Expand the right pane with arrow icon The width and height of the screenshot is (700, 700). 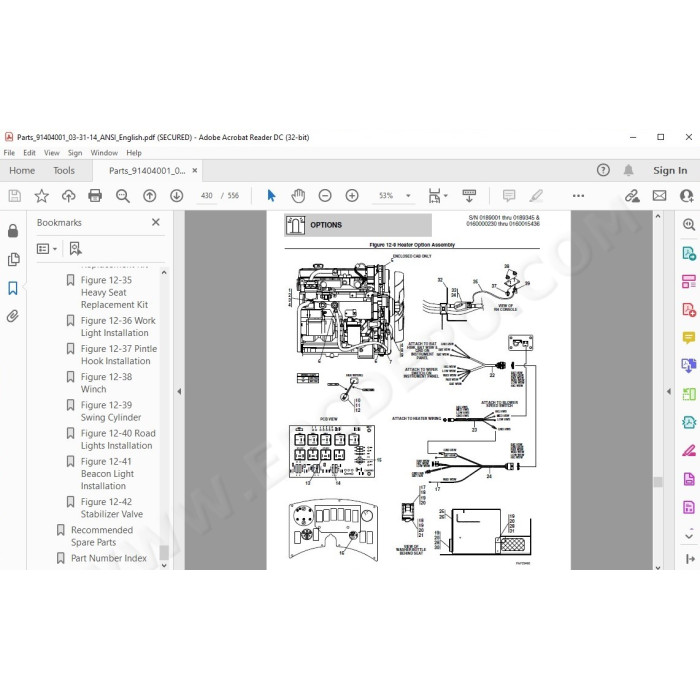pos(690,558)
